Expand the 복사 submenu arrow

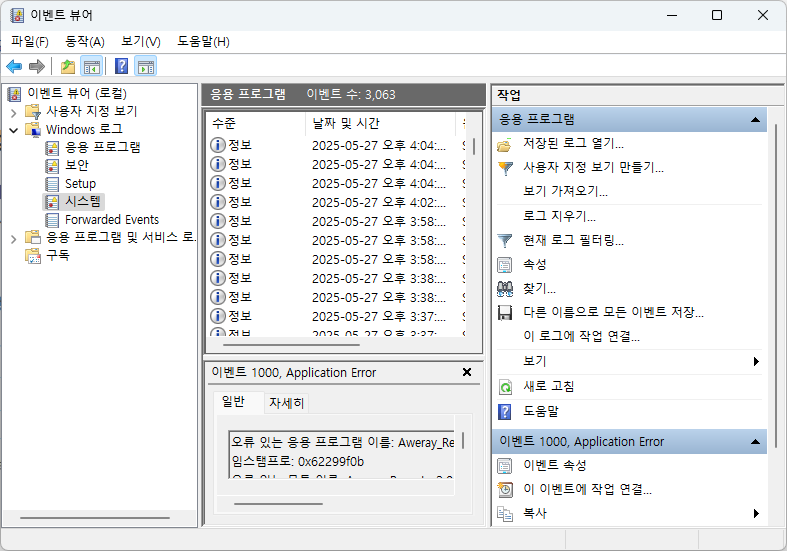coord(756,513)
